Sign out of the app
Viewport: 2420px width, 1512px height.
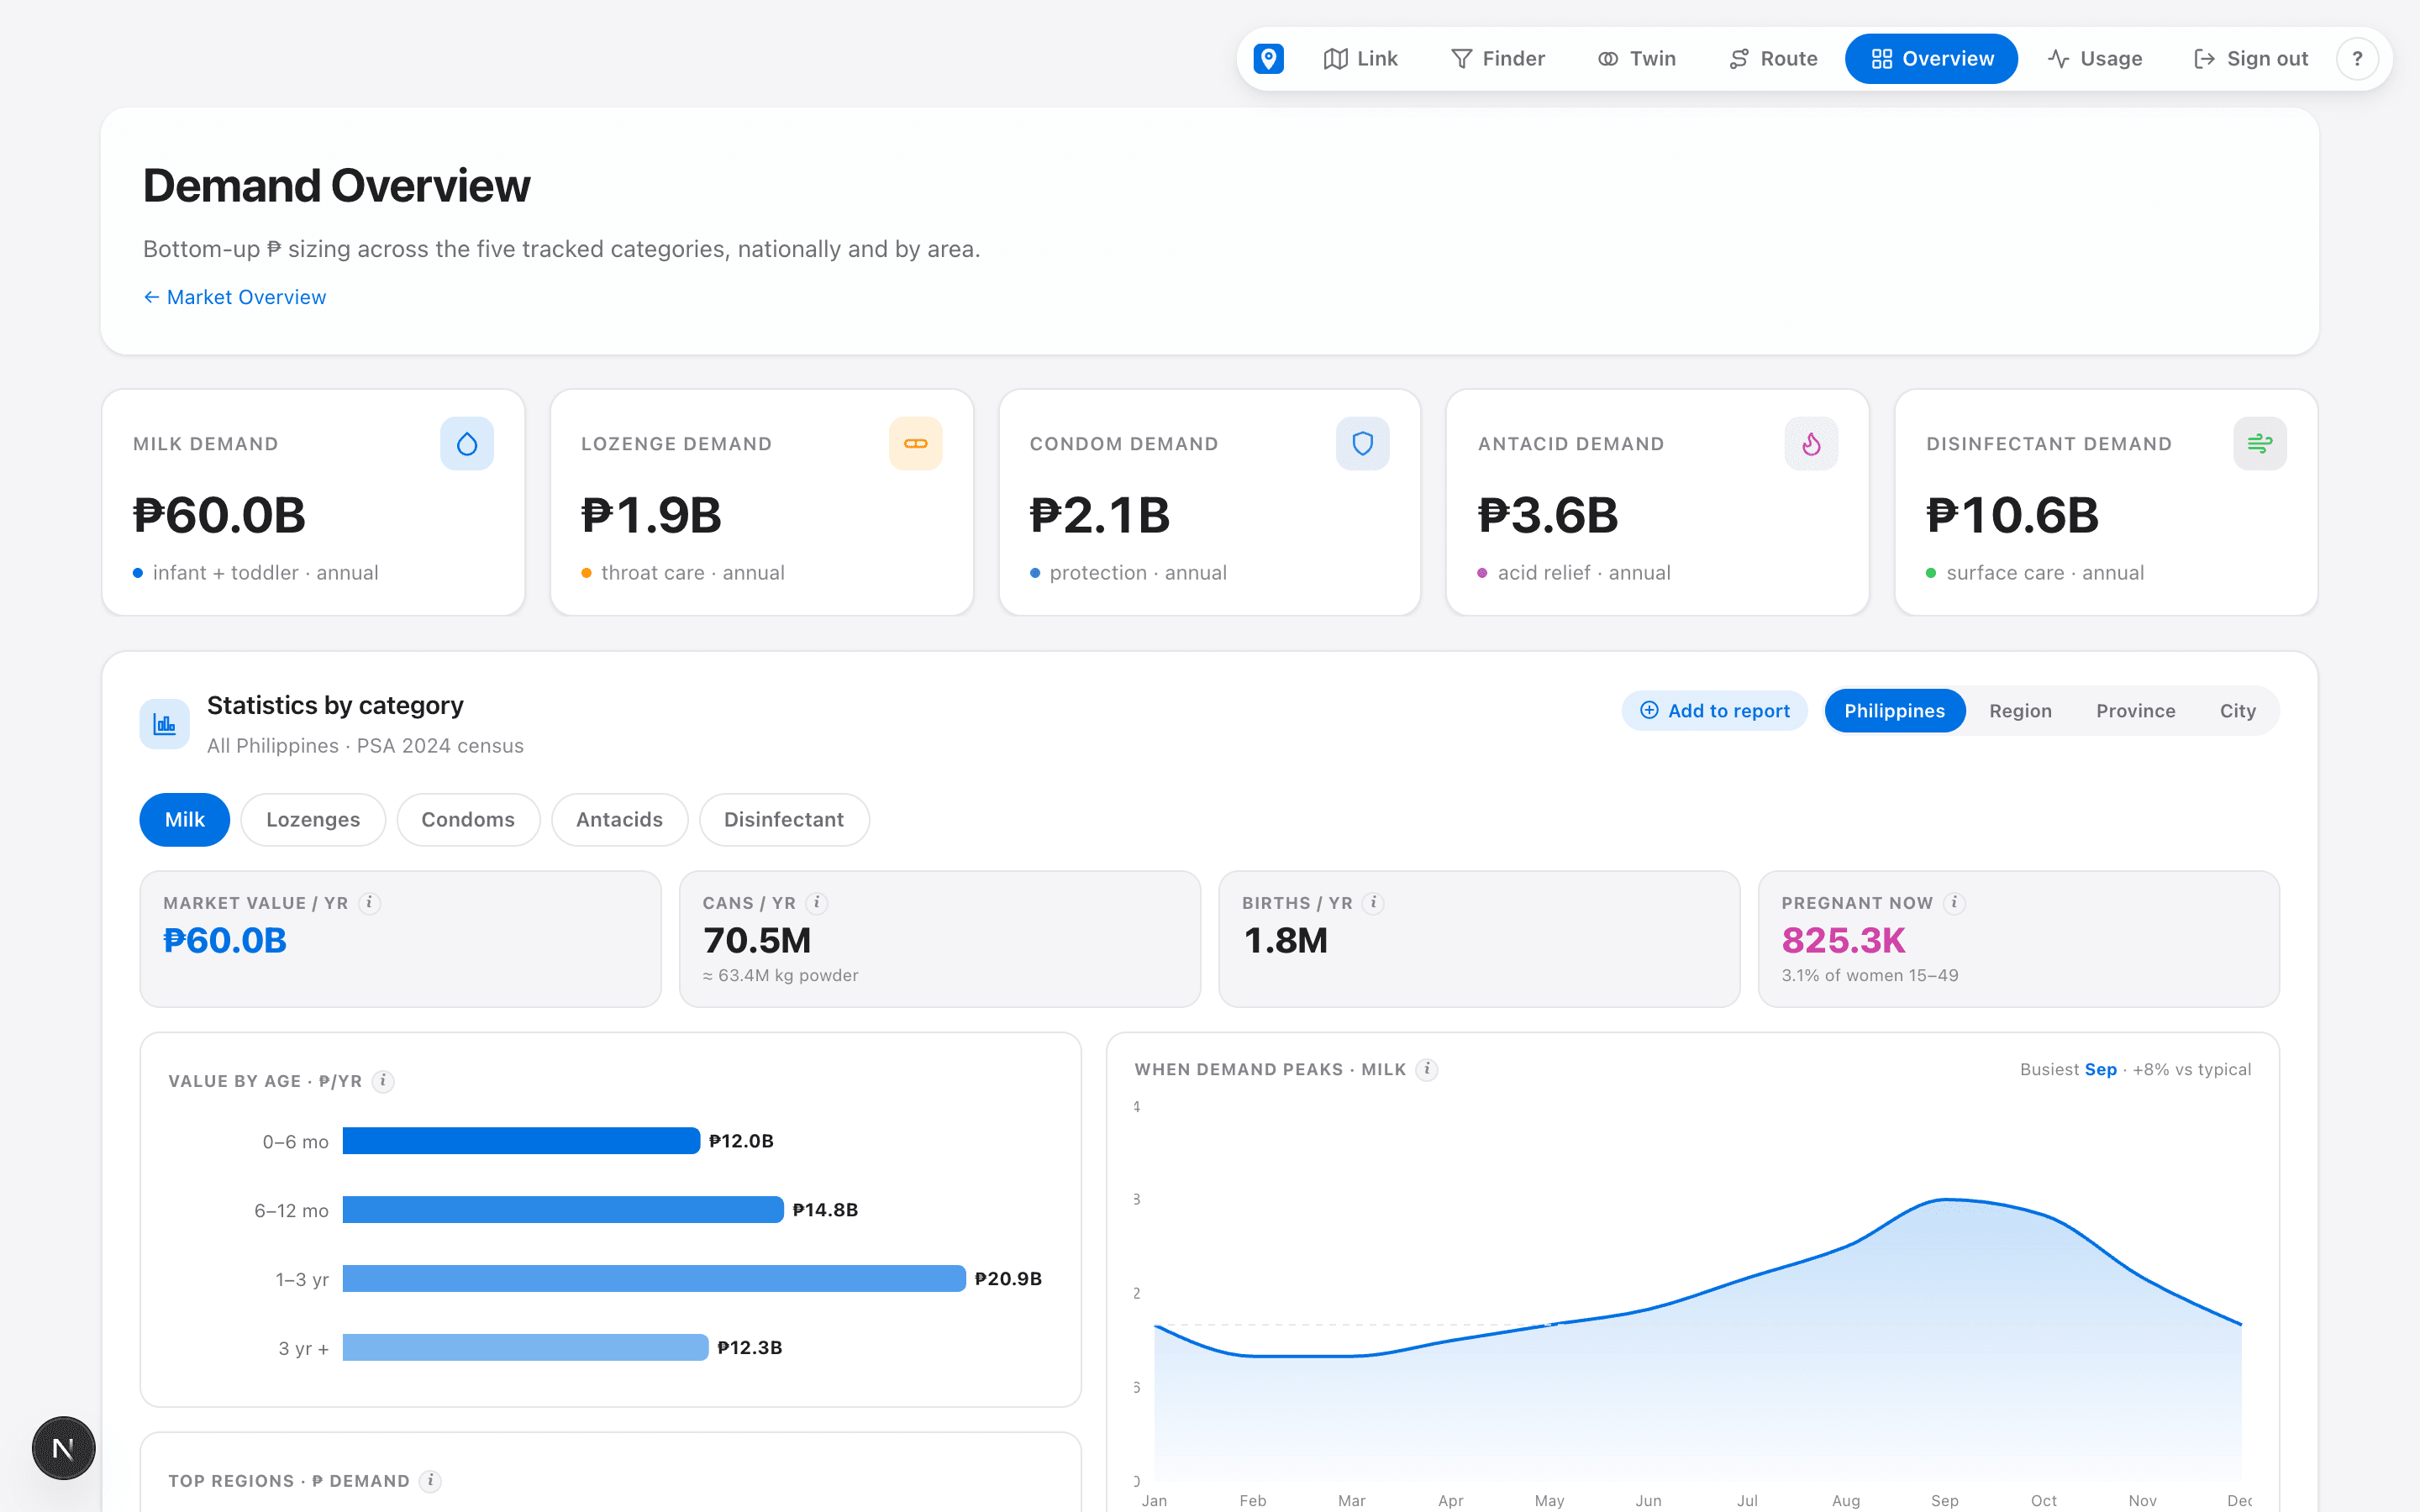tap(2250, 59)
